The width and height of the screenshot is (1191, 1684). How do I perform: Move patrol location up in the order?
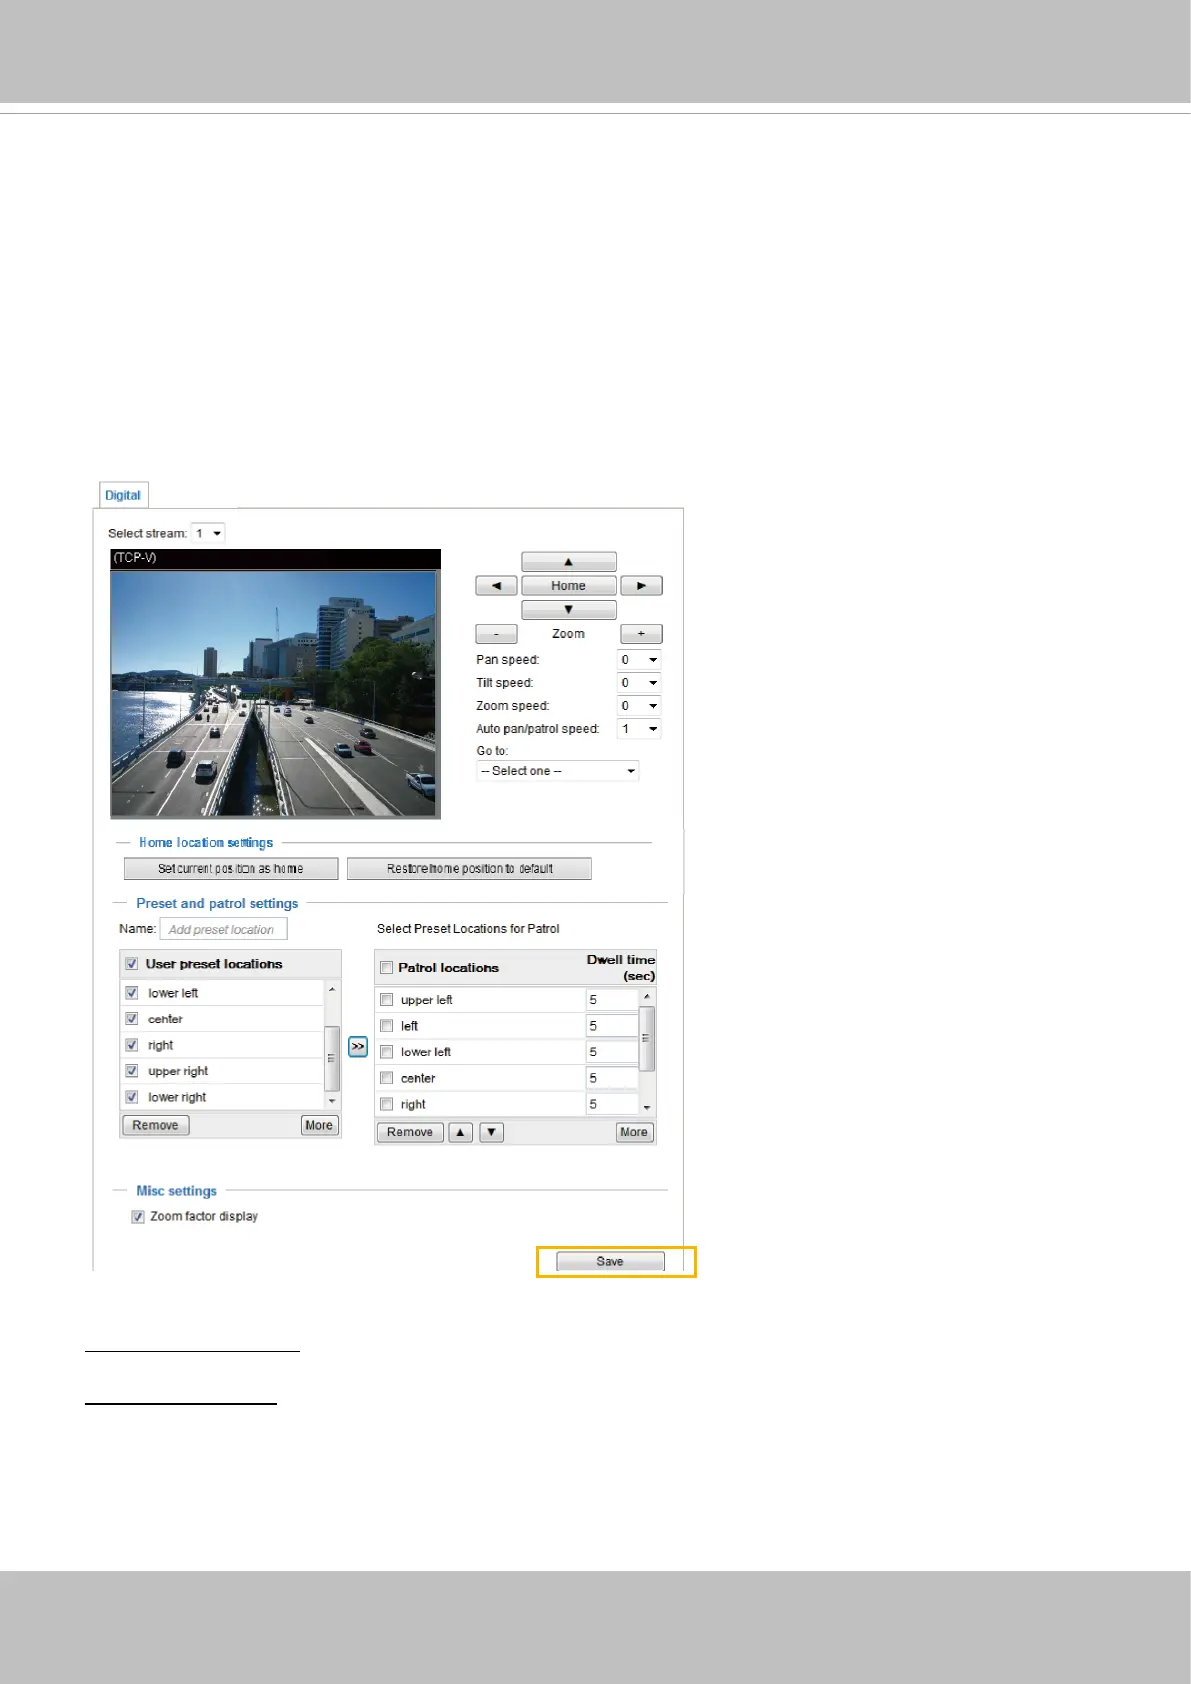pyautogui.click(x=460, y=1132)
